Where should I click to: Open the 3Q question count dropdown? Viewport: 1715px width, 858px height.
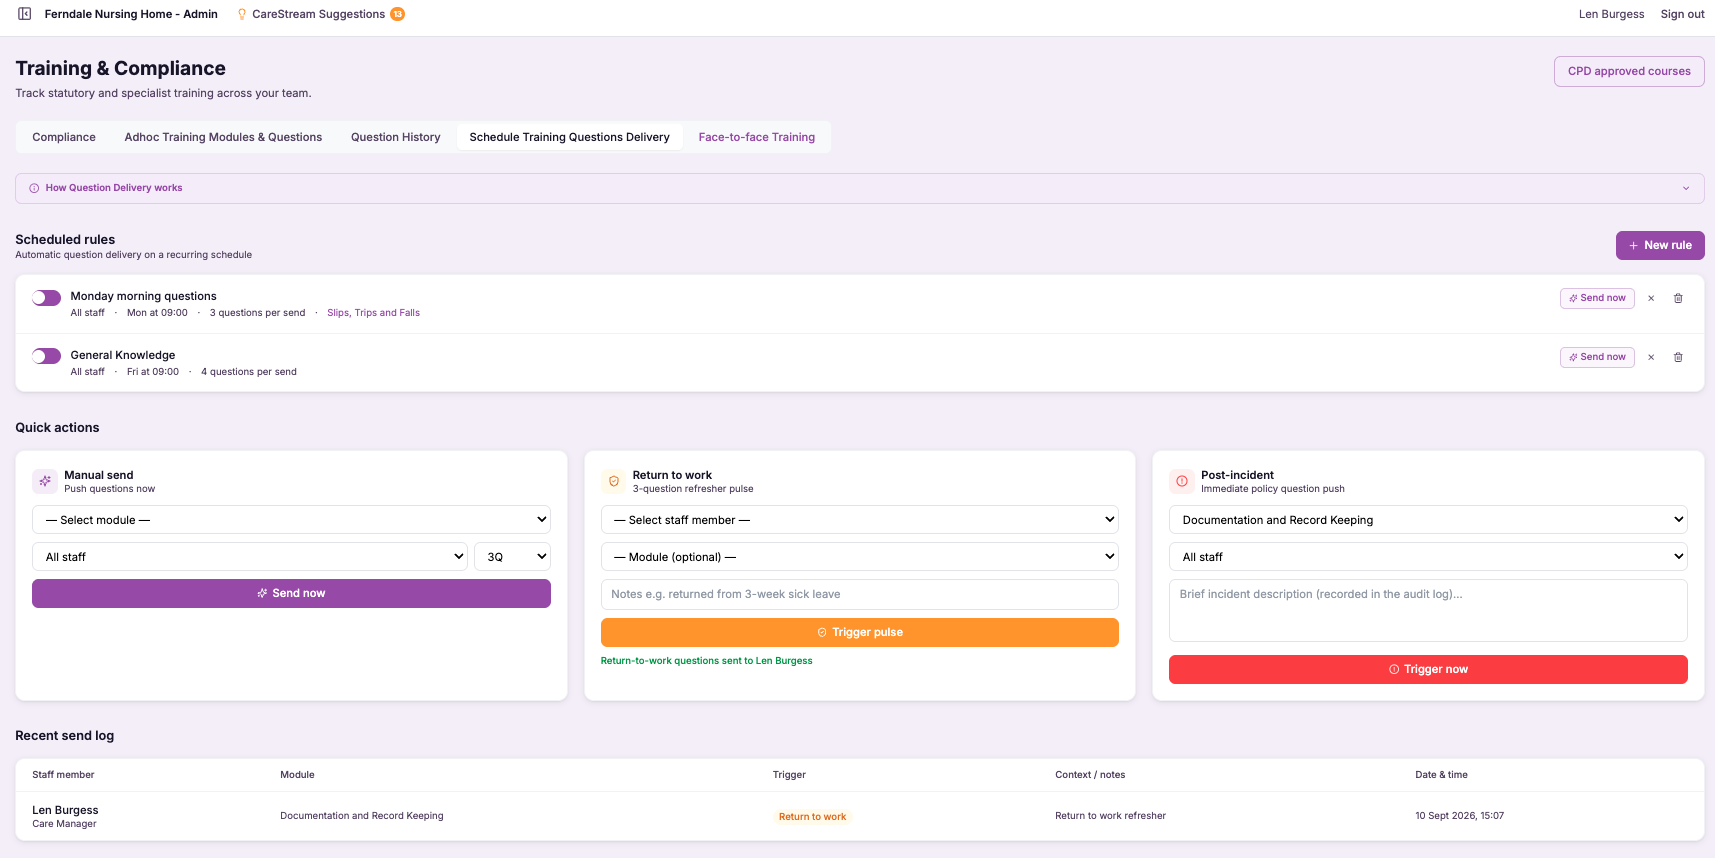point(512,557)
